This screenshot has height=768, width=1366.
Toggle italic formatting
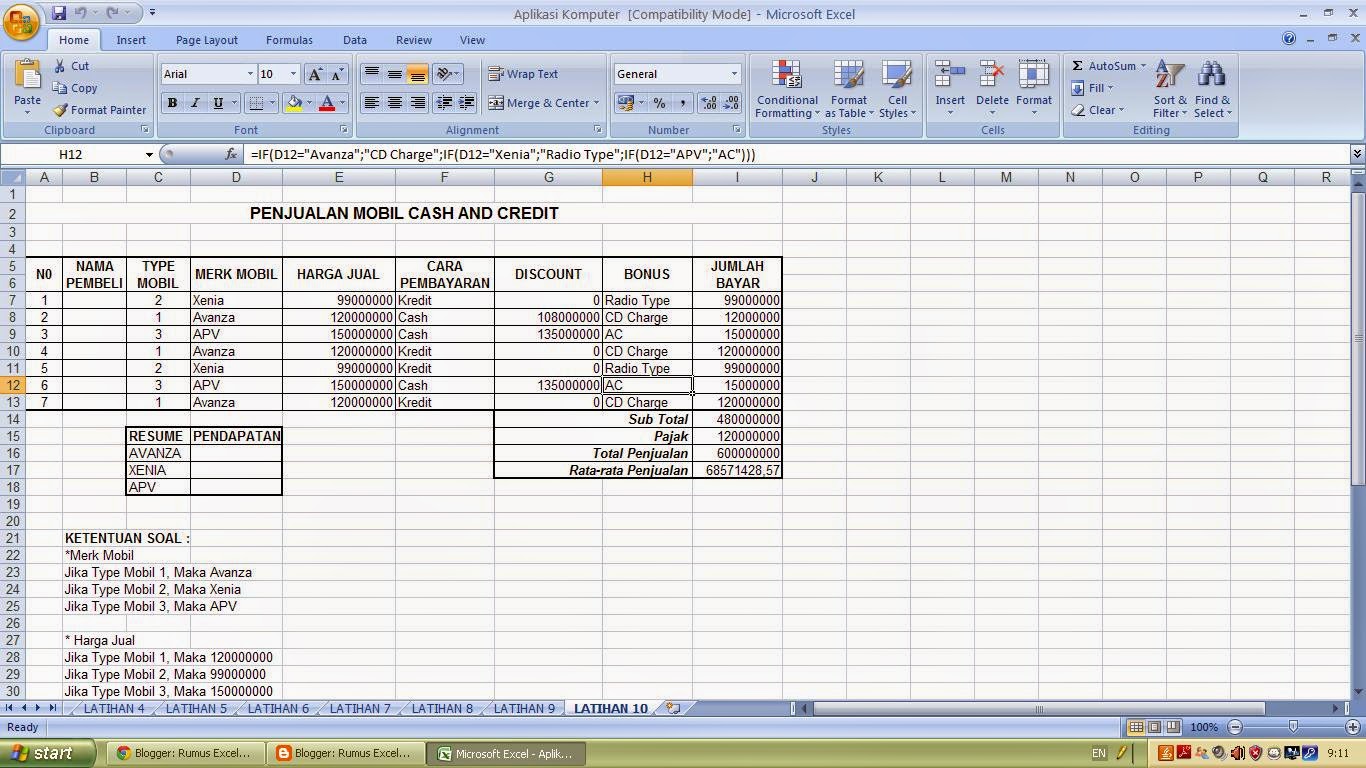pyautogui.click(x=194, y=103)
